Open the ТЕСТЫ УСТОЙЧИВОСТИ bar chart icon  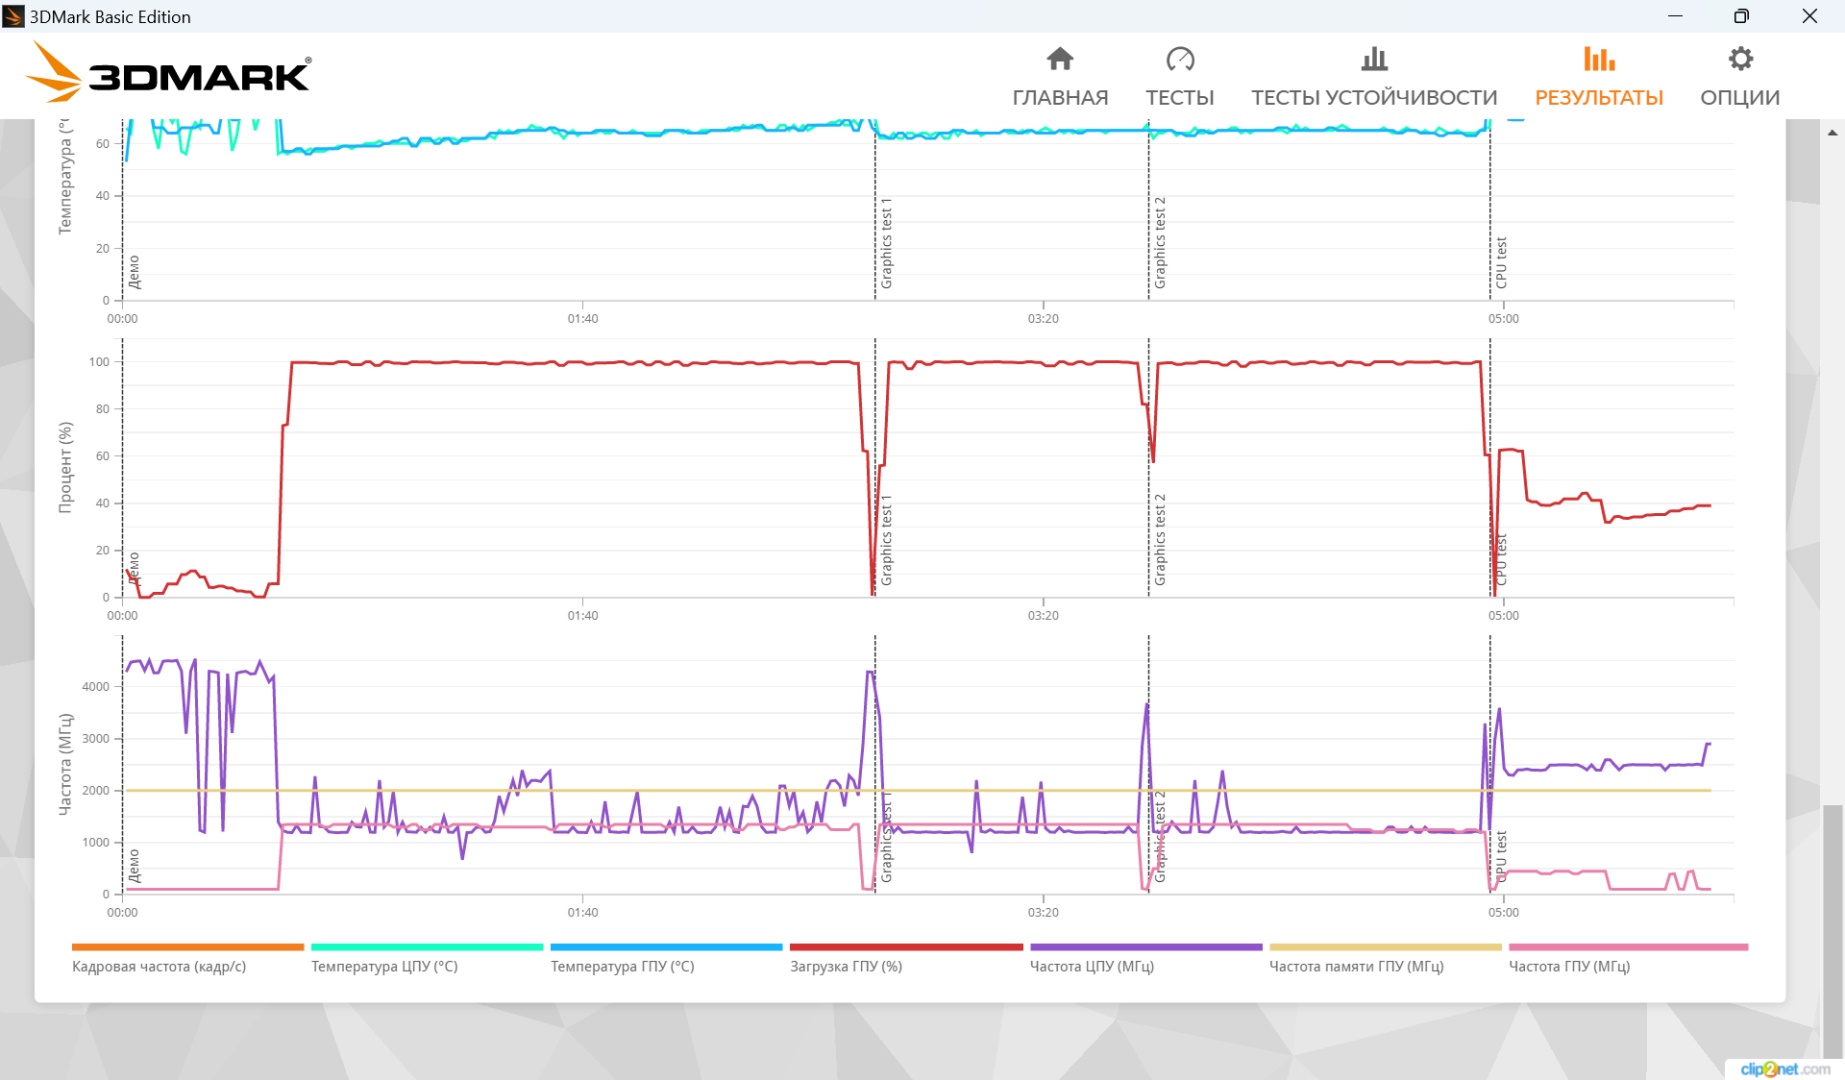1374,59
